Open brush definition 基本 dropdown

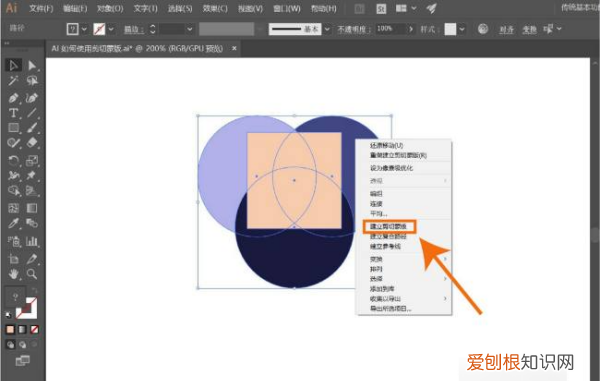click(x=327, y=29)
